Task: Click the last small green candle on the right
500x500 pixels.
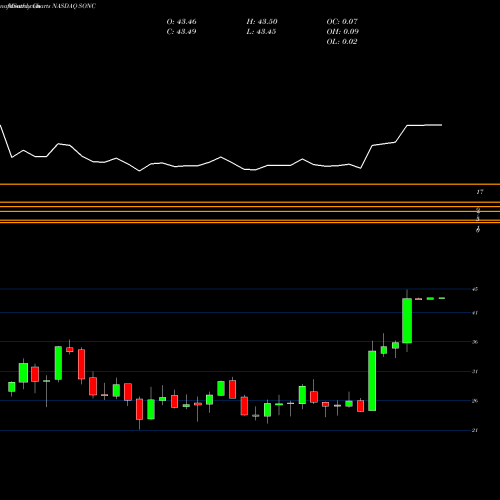Action: point(442,298)
